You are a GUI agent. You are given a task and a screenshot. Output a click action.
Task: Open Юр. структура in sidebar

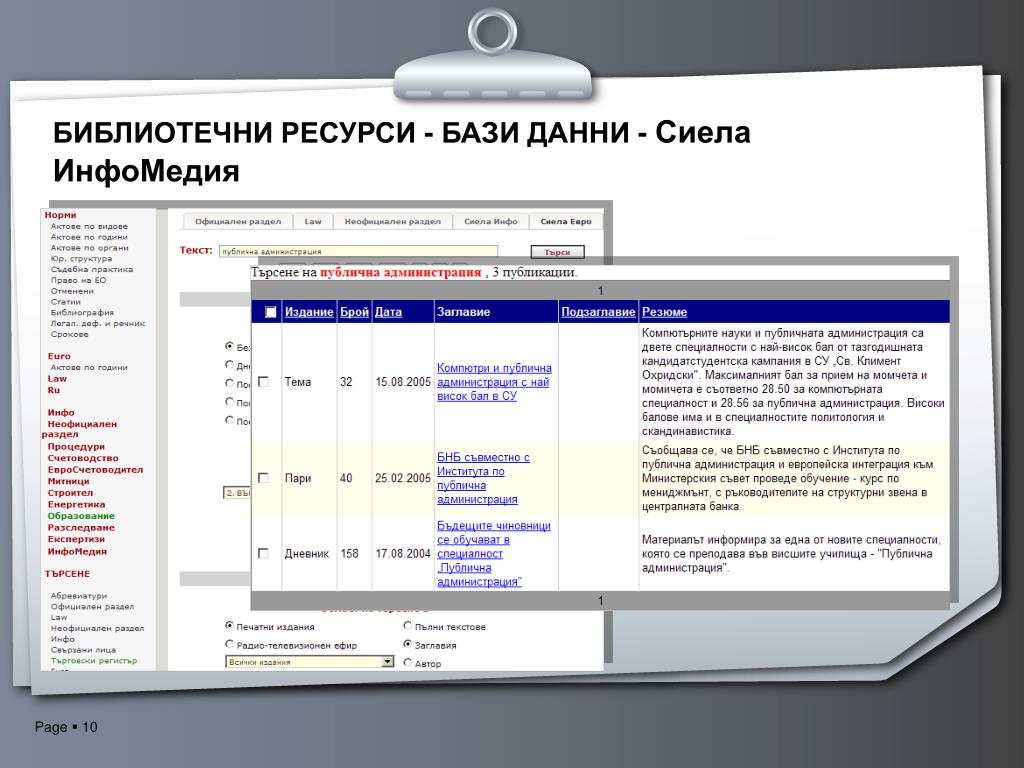(x=81, y=259)
